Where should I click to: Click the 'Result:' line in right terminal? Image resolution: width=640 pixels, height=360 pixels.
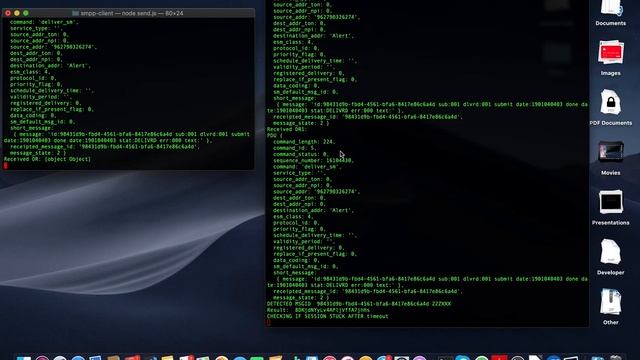tap(318, 310)
